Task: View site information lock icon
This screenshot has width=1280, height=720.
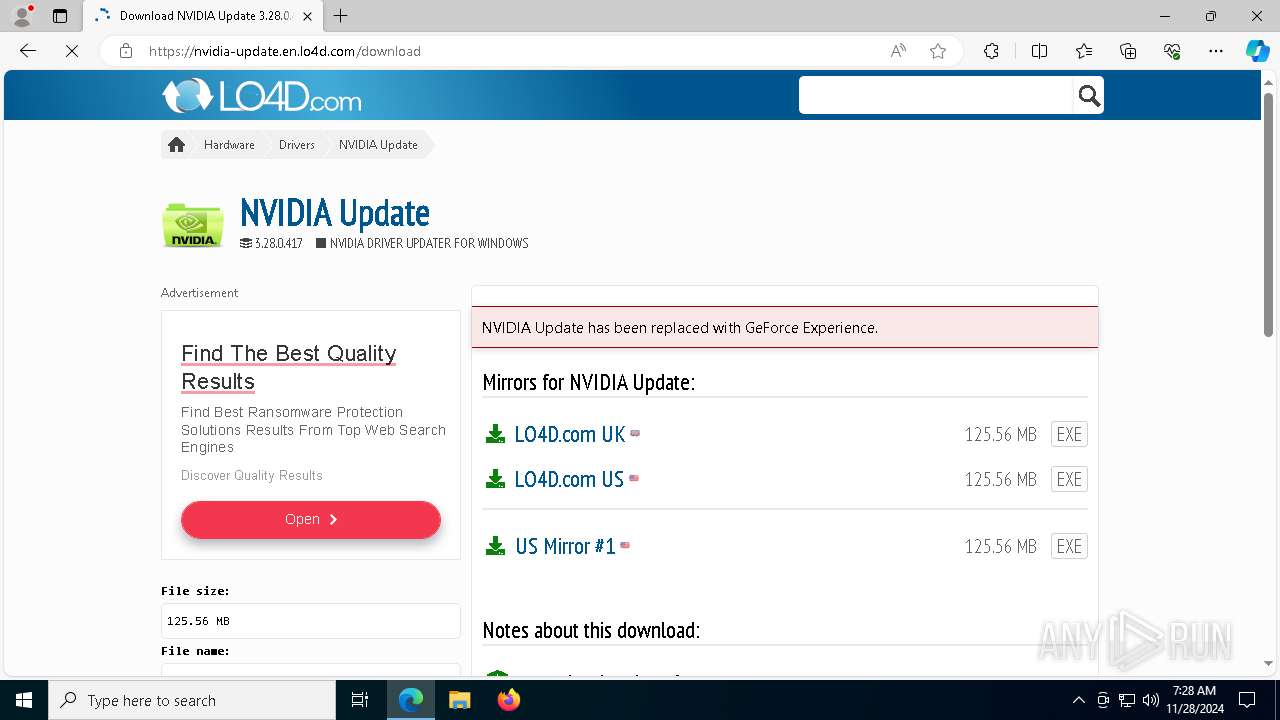Action: 126,51
